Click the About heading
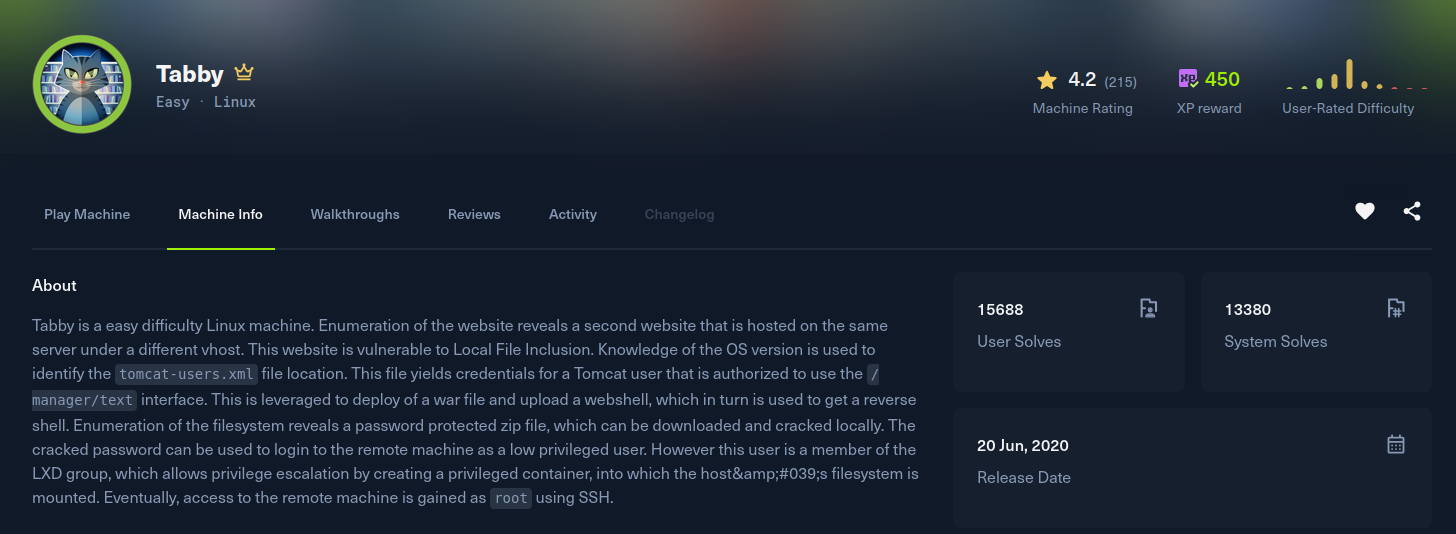1456x534 pixels. click(x=54, y=286)
